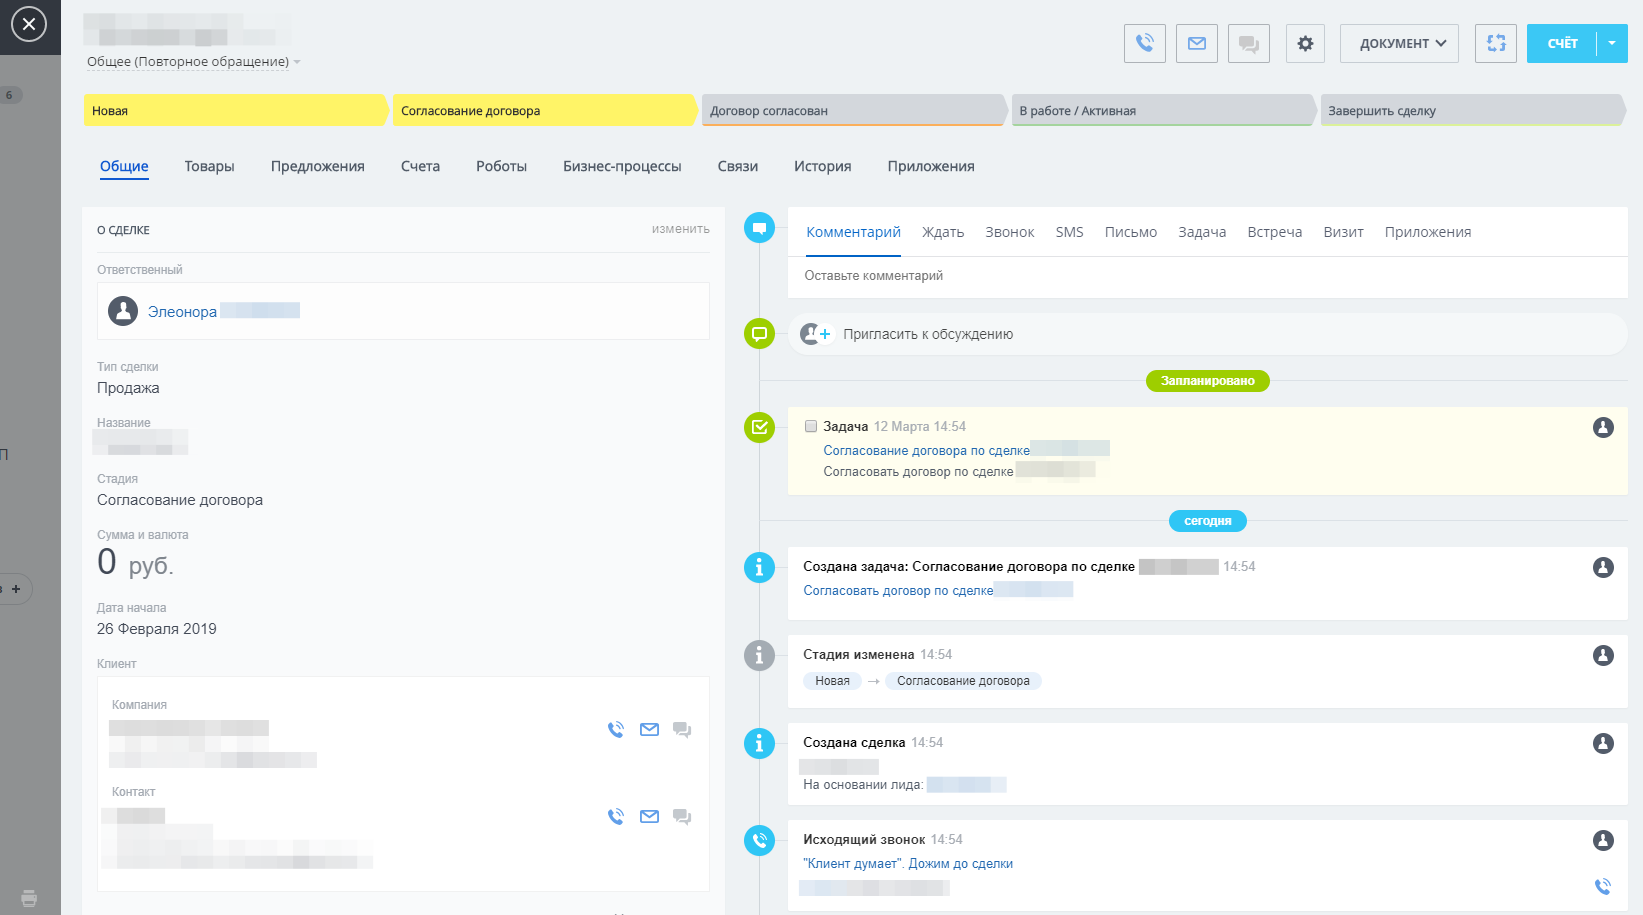Screen dimensions: 1643x915
Task: Click the phone call icon in top toolbar
Action: coord(1145,43)
